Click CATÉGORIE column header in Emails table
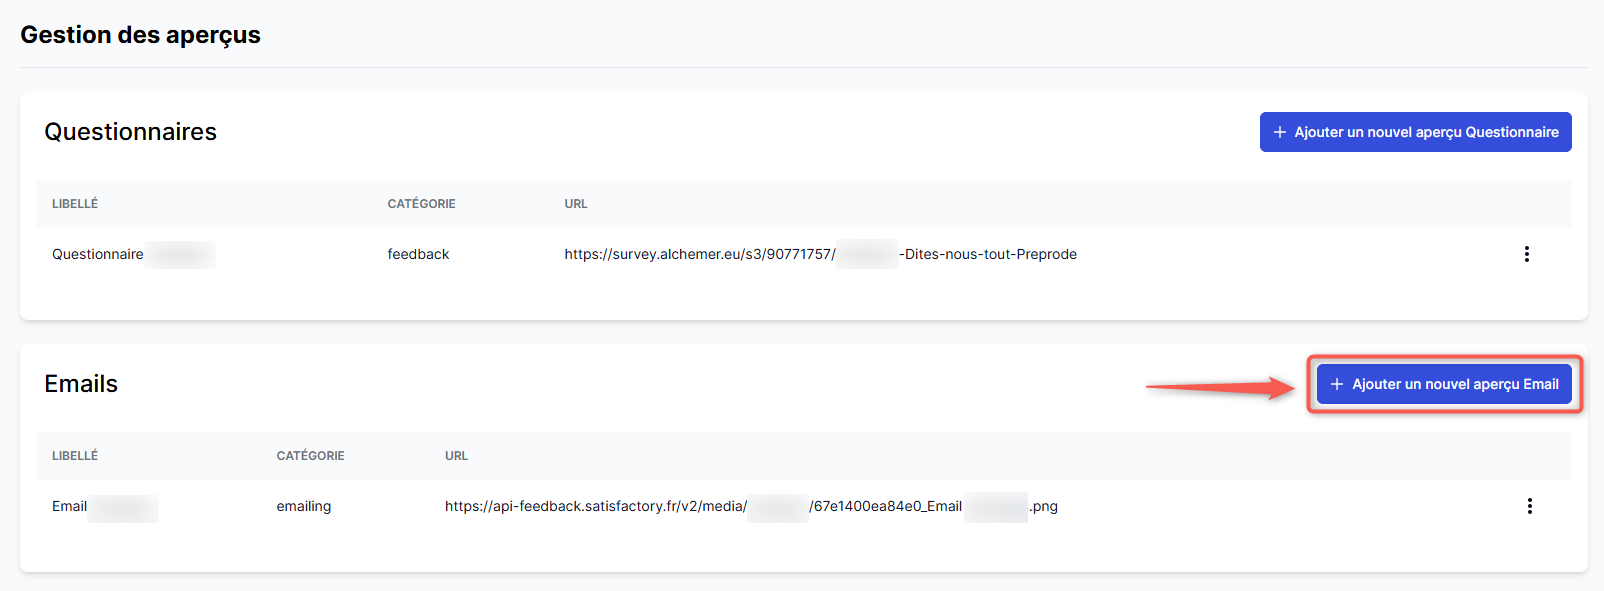This screenshot has height=591, width=1604. [x=310, y=456]
